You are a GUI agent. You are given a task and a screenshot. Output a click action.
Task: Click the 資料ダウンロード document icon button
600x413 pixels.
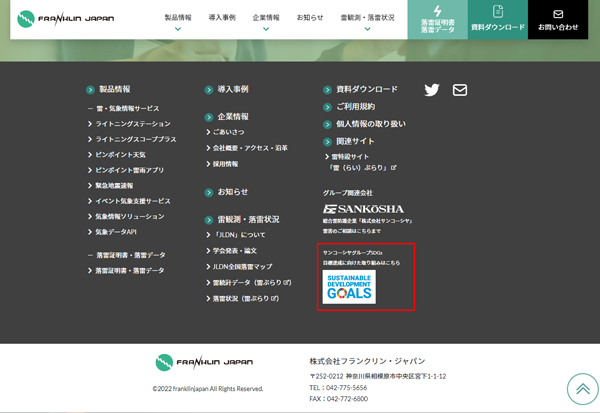pos(497,19)
